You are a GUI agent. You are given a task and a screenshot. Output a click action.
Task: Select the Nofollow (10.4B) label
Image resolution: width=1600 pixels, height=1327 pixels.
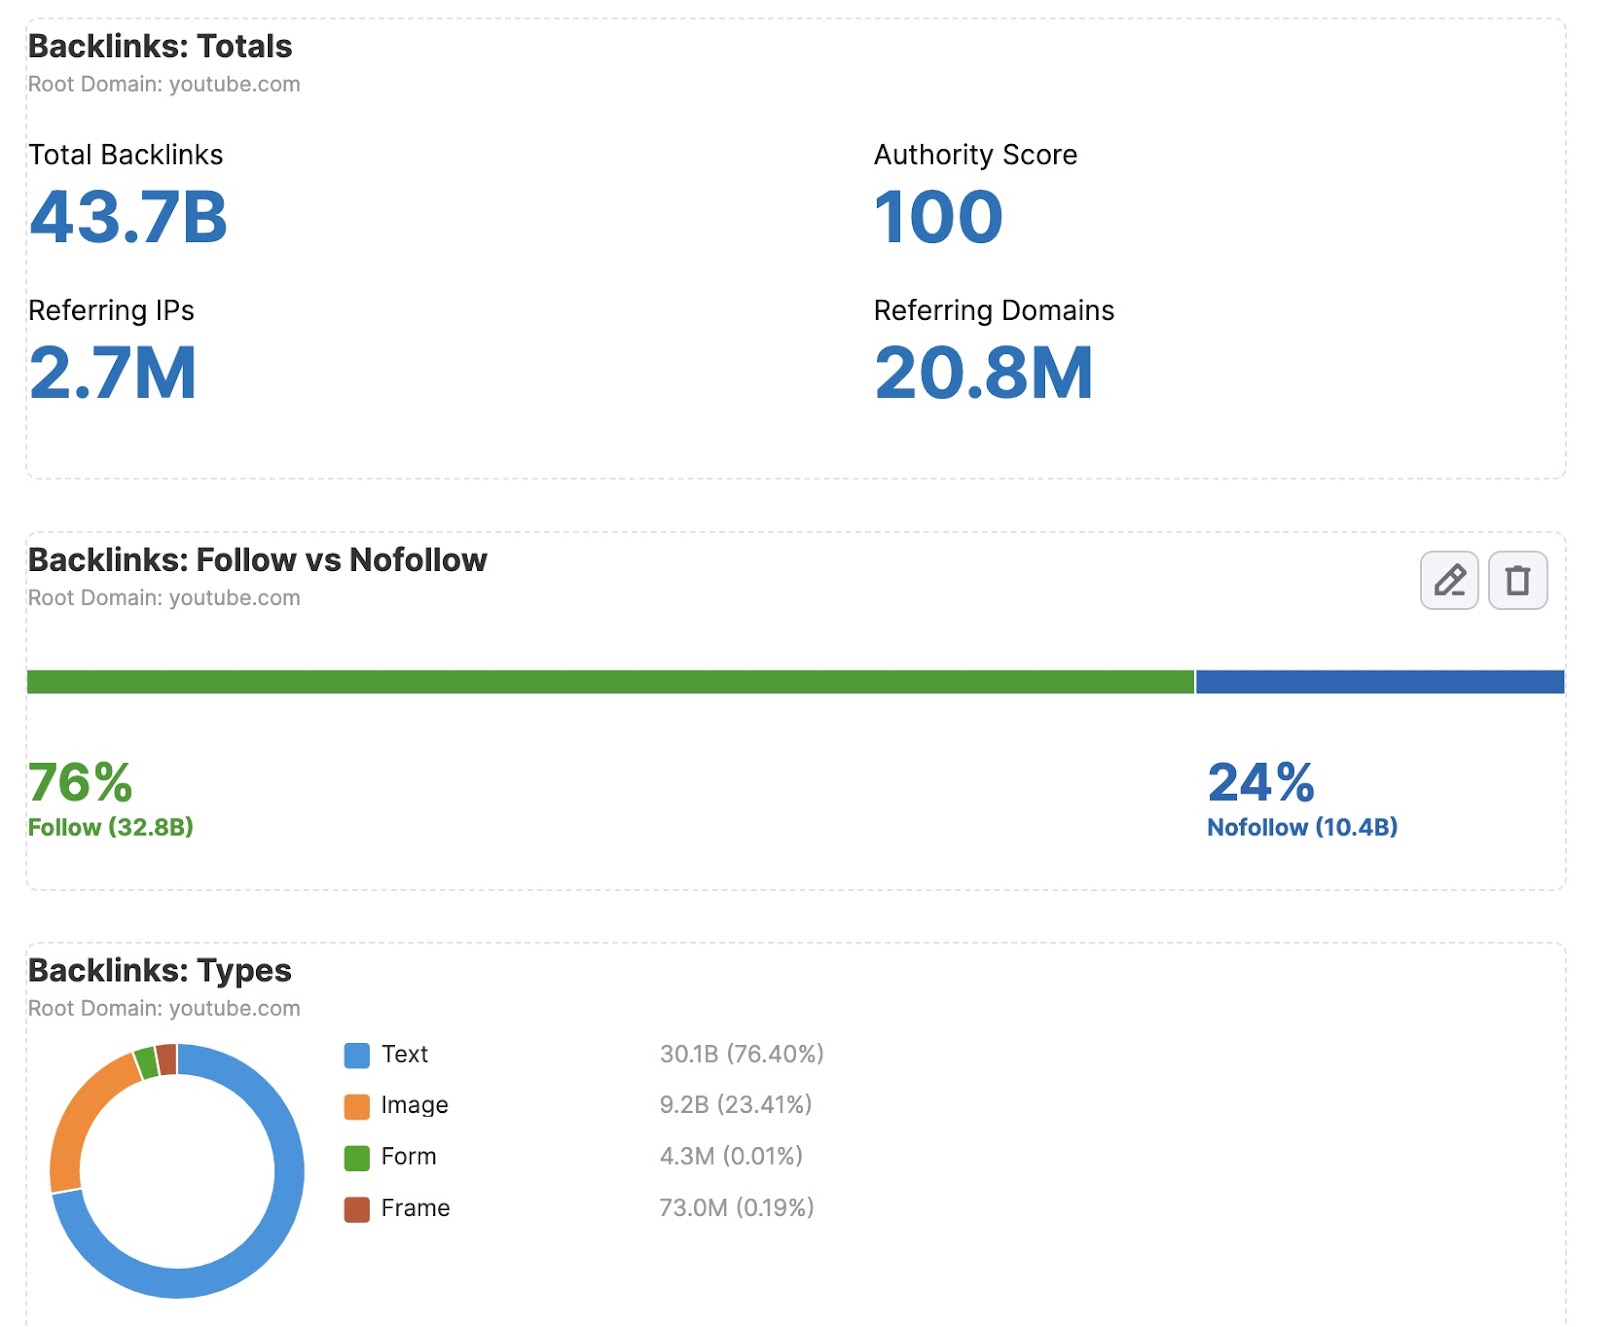(x=1302, y=827)
